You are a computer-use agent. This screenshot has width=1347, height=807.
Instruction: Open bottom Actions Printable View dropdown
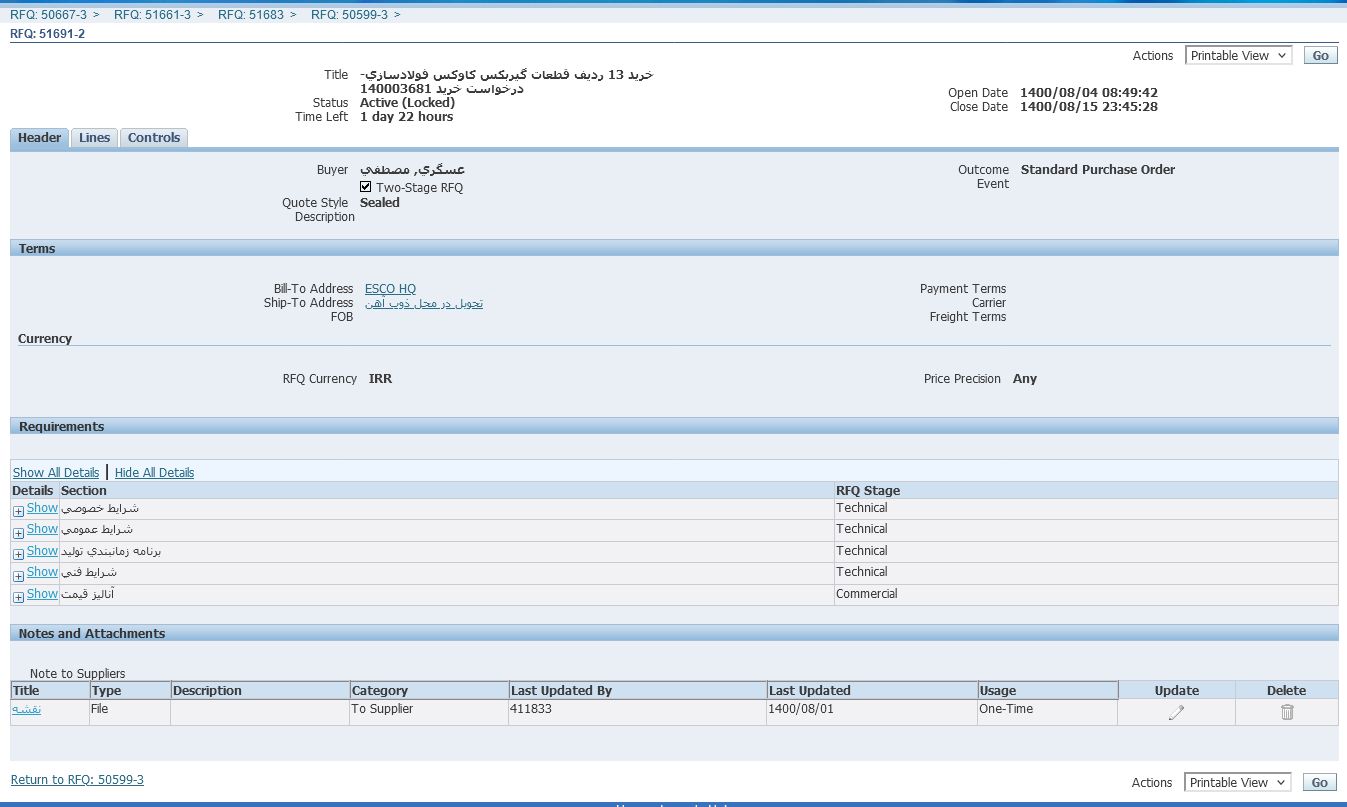(1238, 783)
